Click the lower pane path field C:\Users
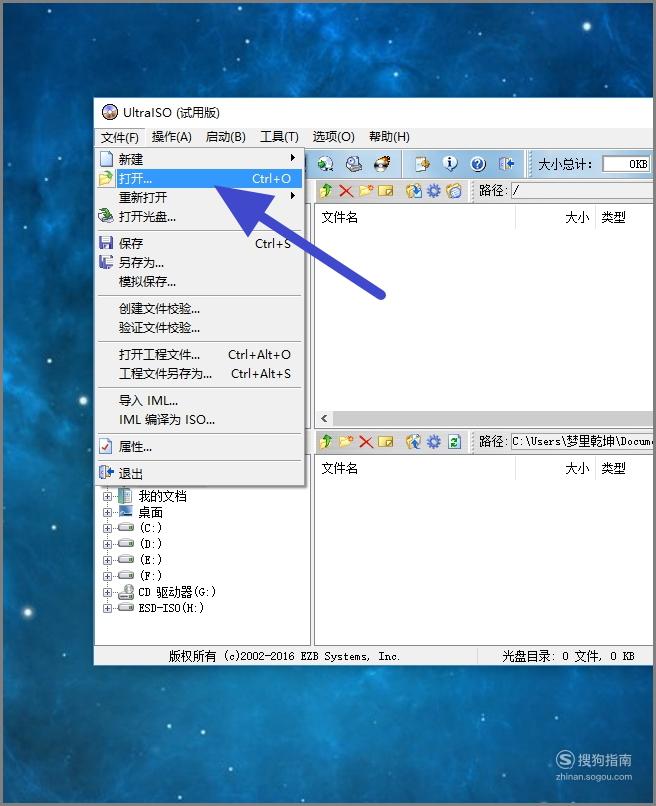Image resolution: width=656 pixels, height=806 pixels. click(582, 441)
